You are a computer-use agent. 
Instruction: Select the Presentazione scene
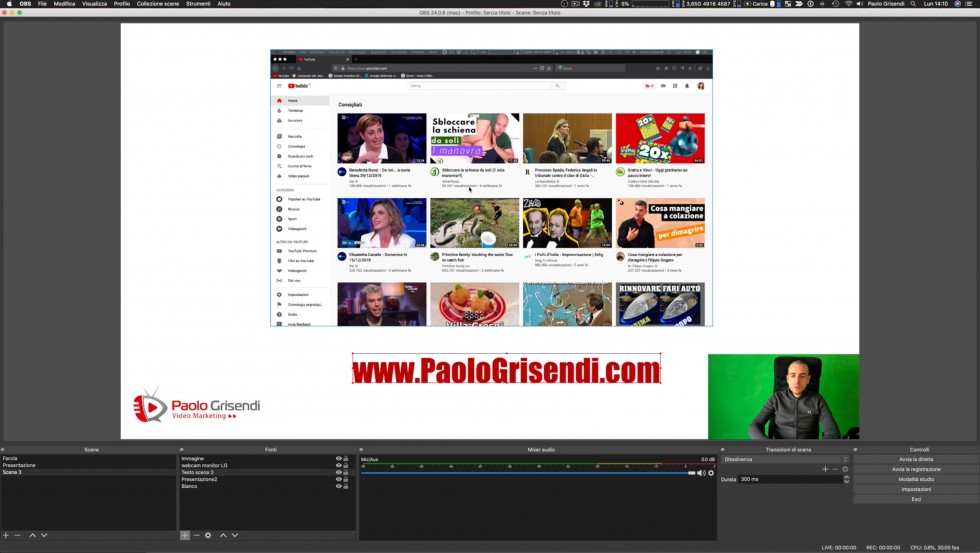click(88, 466)
